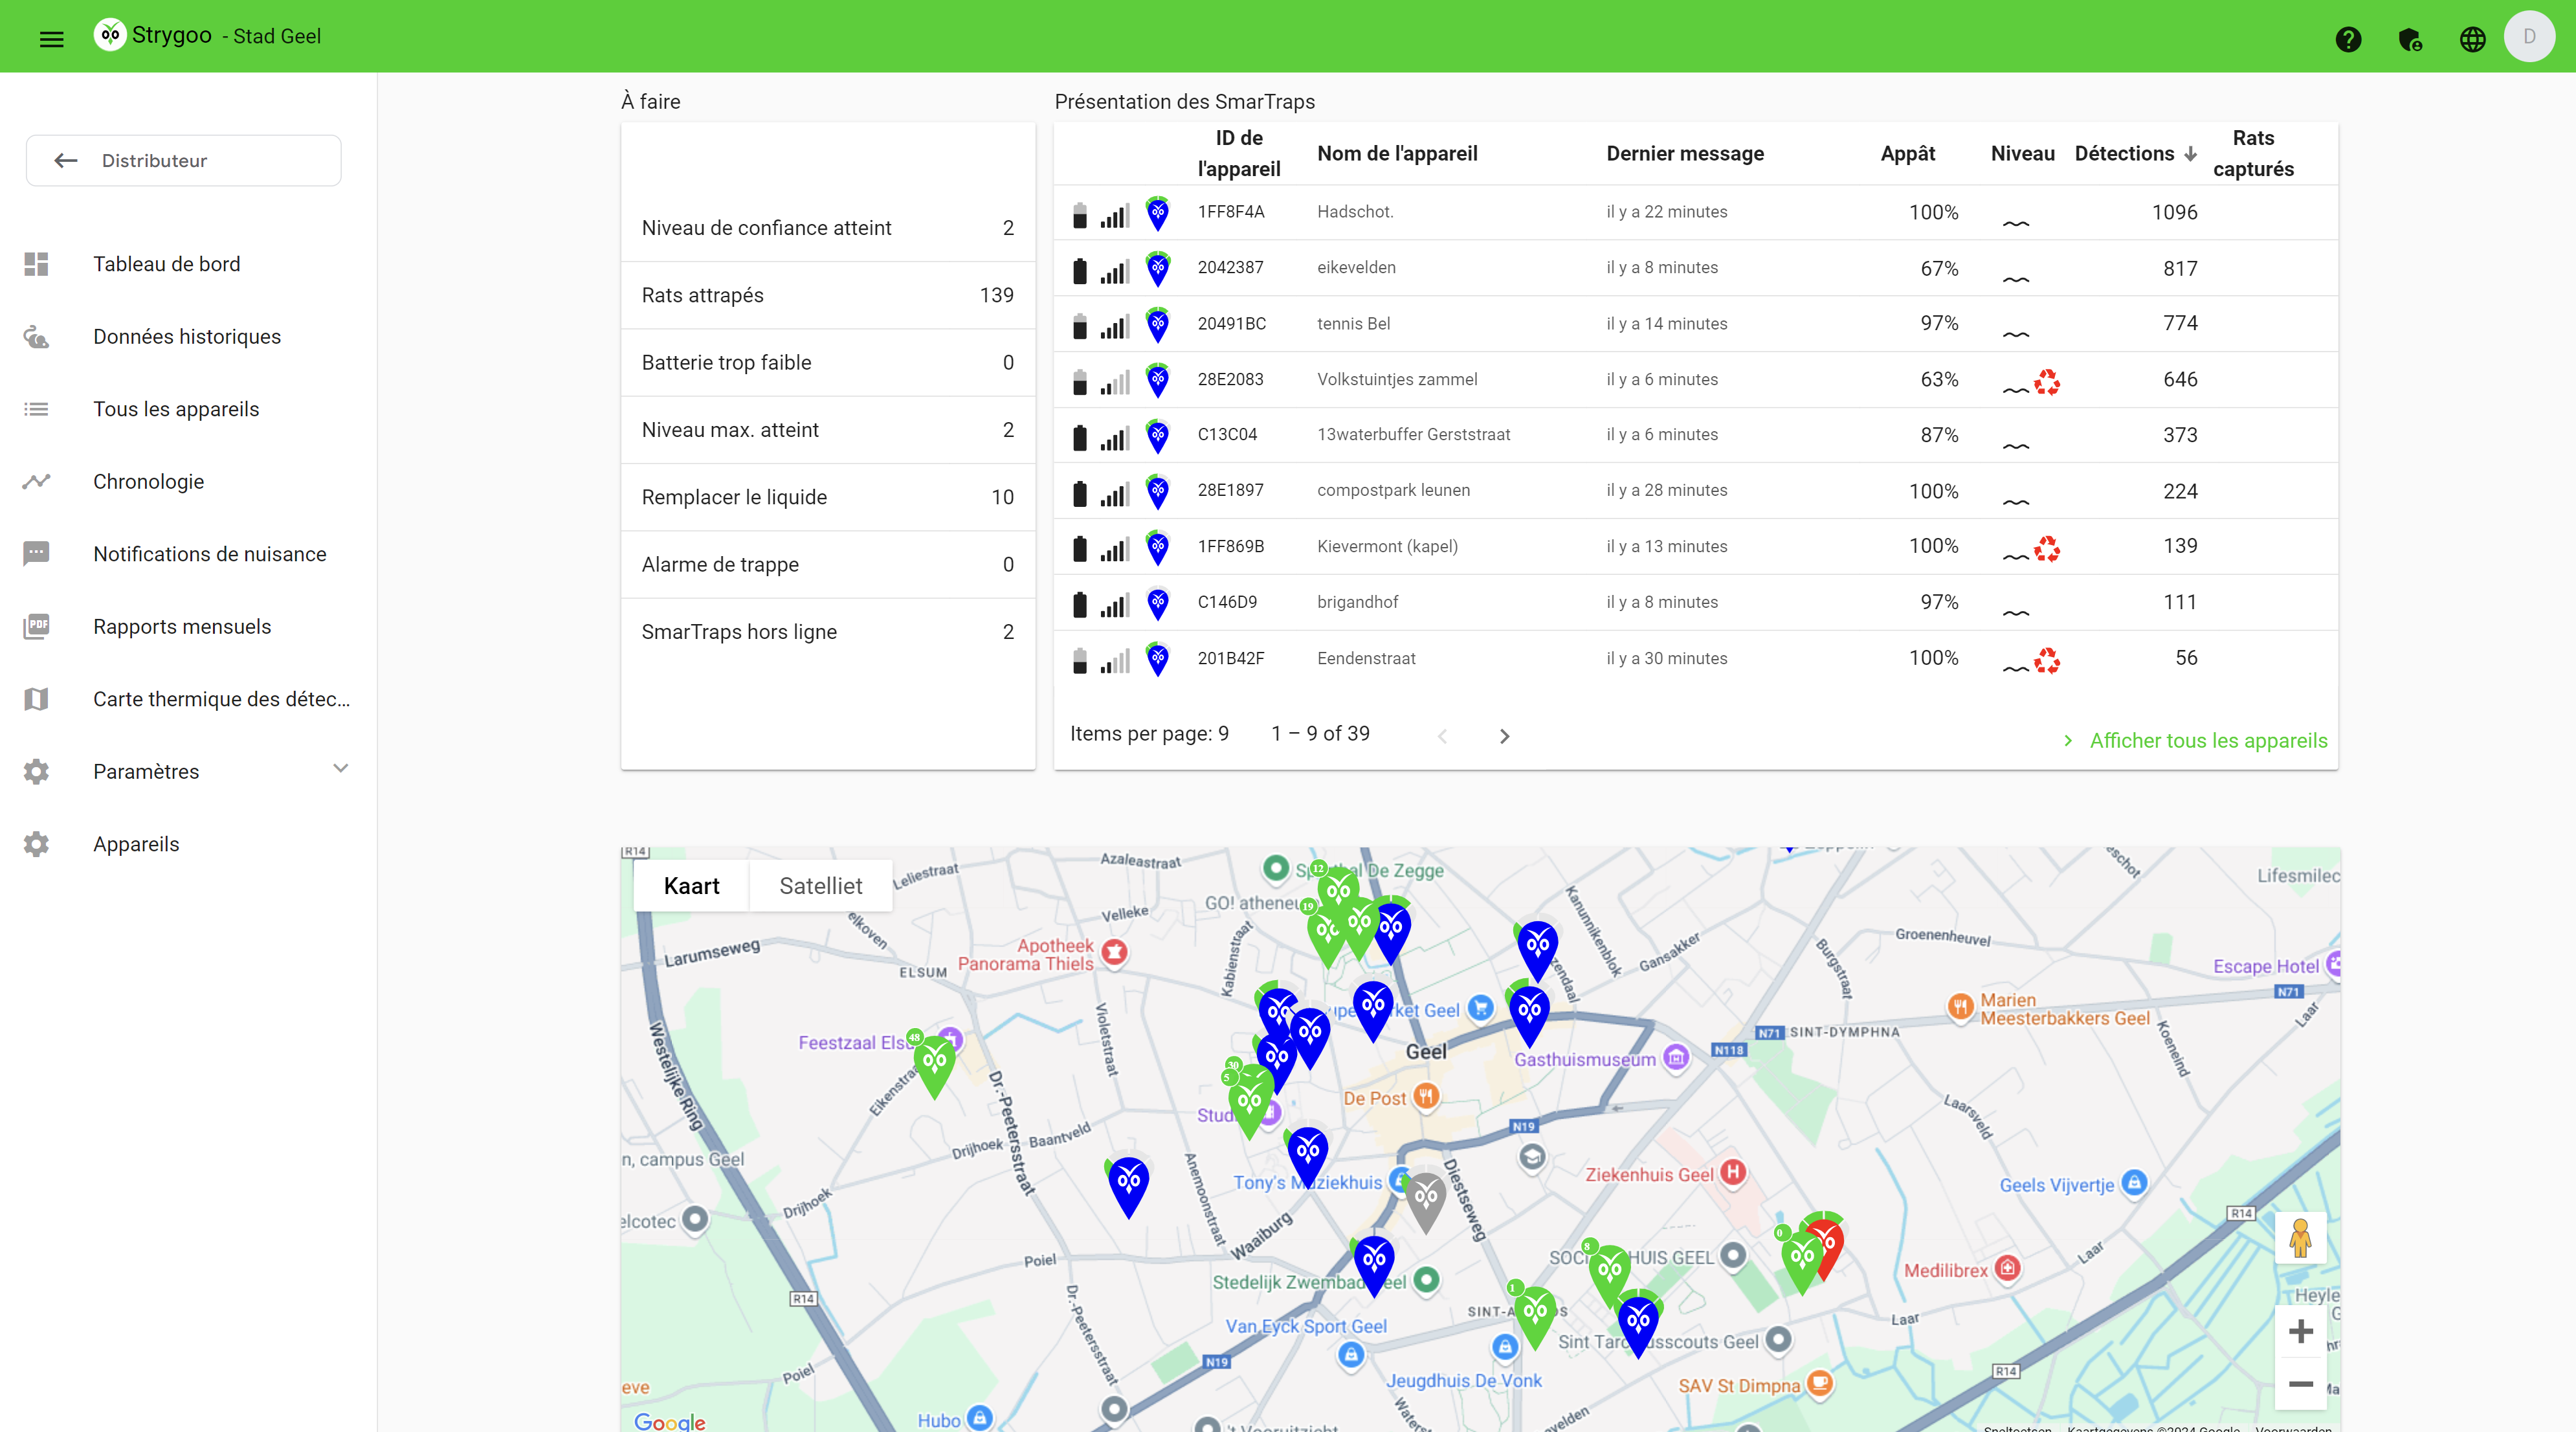Switch map to Kaart view
This screenshot has height=1432, width=2576.
click(x=691, y=886)
